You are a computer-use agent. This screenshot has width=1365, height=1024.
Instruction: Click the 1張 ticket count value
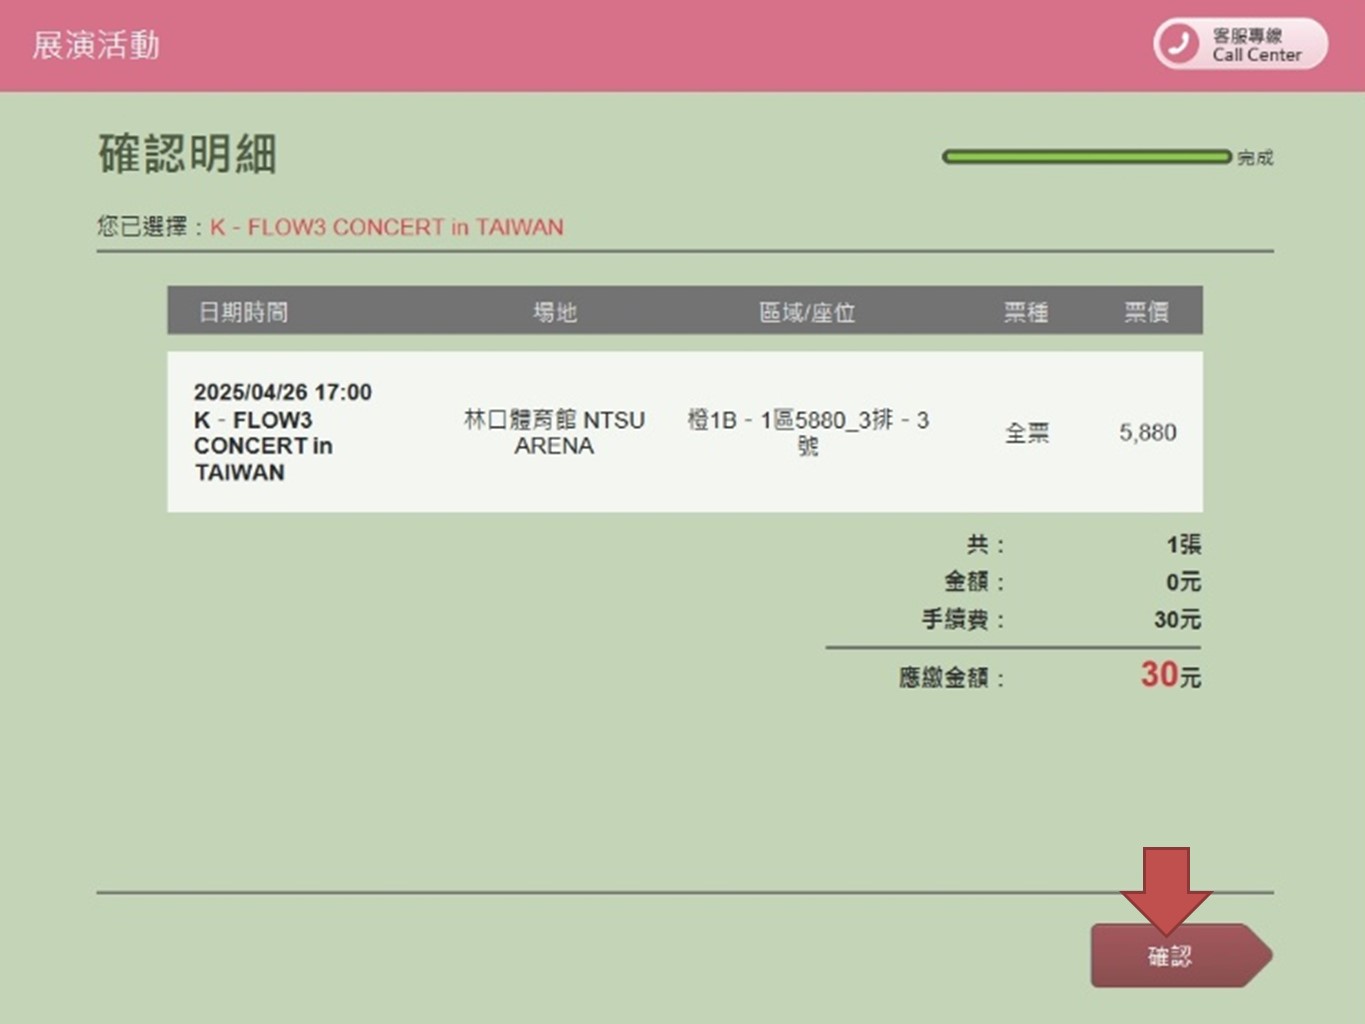click(x=1184, y=544)
